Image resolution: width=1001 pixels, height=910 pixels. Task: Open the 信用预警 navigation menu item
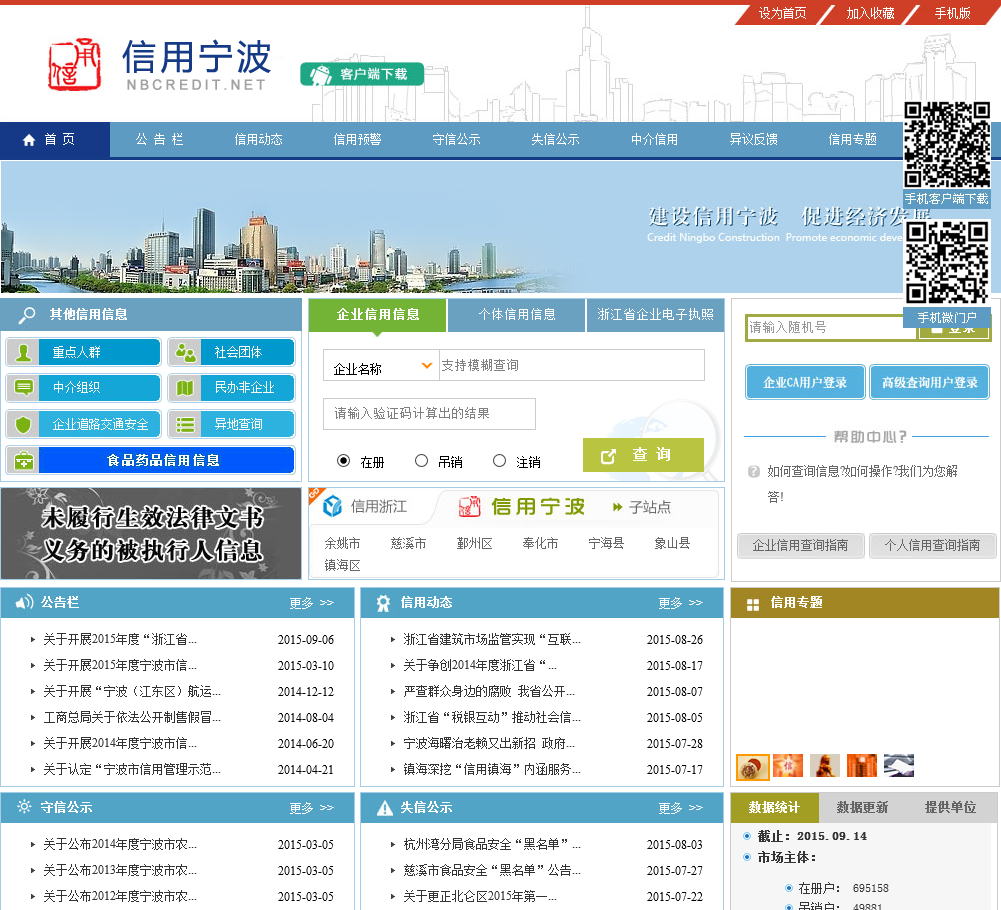358,139
